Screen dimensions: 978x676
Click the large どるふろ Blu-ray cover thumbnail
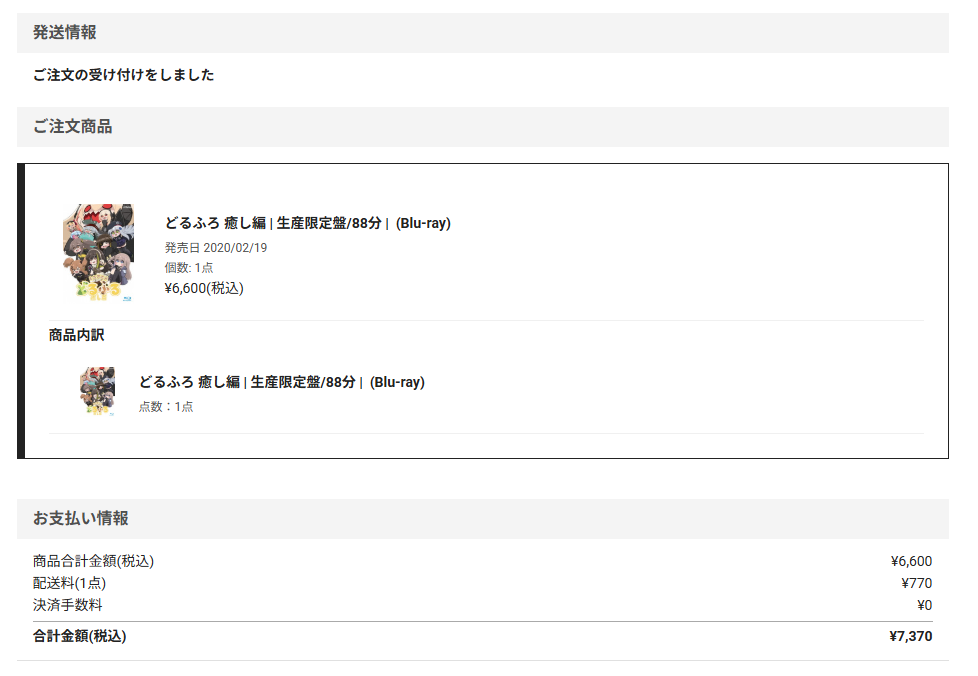click(x=98, y=252)
